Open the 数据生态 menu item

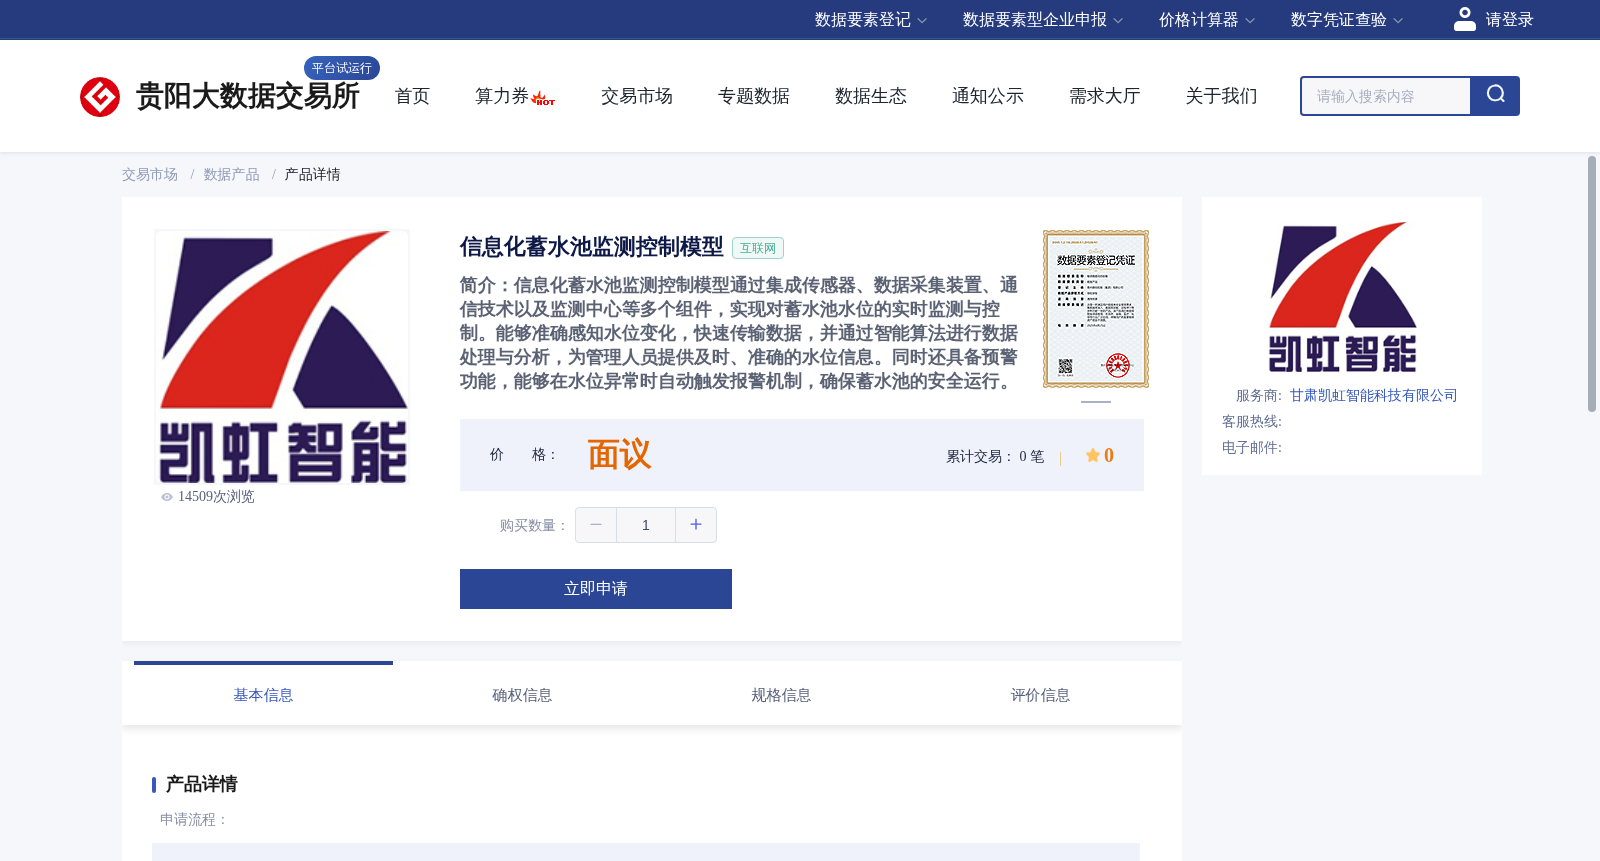click(x=871, y=96)
